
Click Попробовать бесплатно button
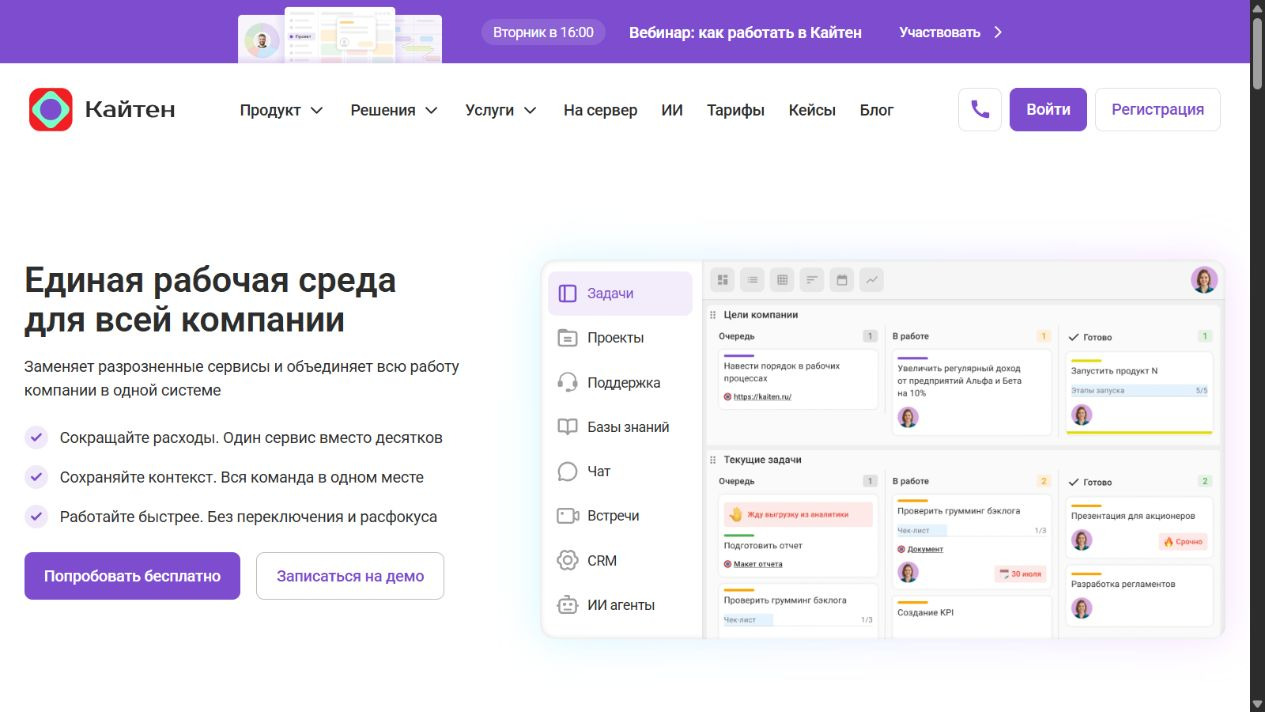(132, 576)
